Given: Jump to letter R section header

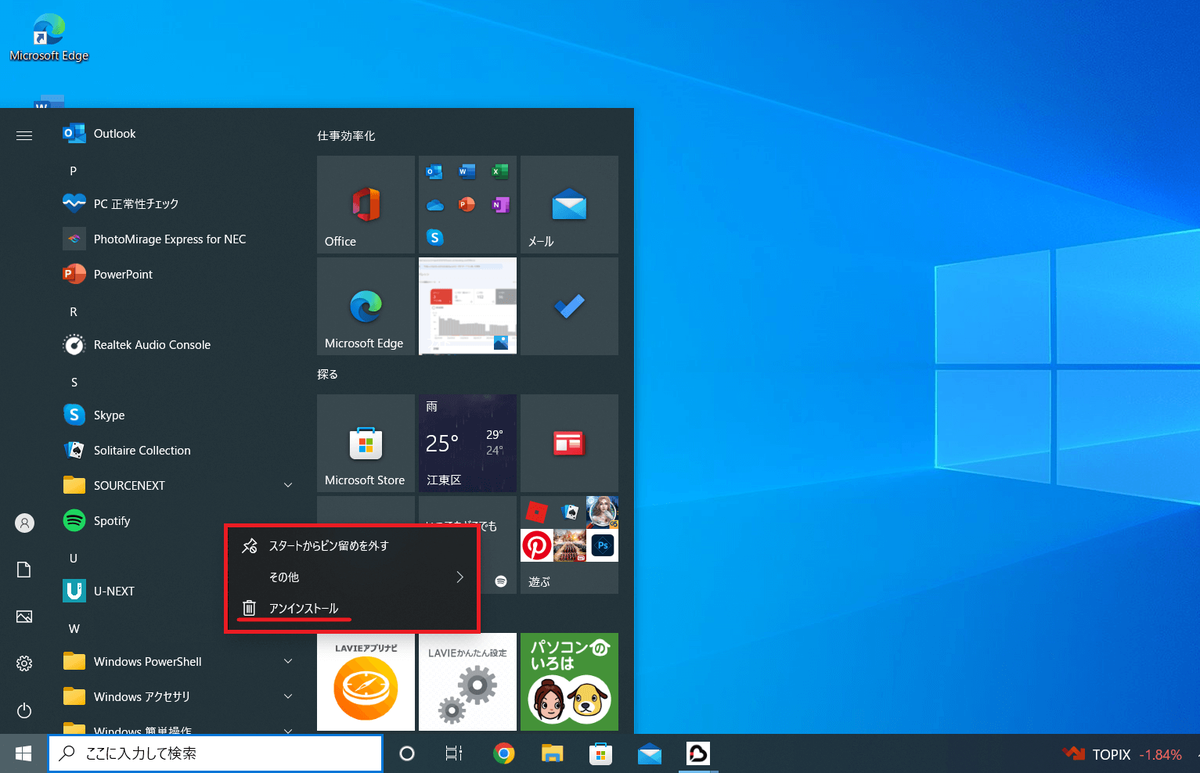Looking at the screenshot, I should point(74,312).
